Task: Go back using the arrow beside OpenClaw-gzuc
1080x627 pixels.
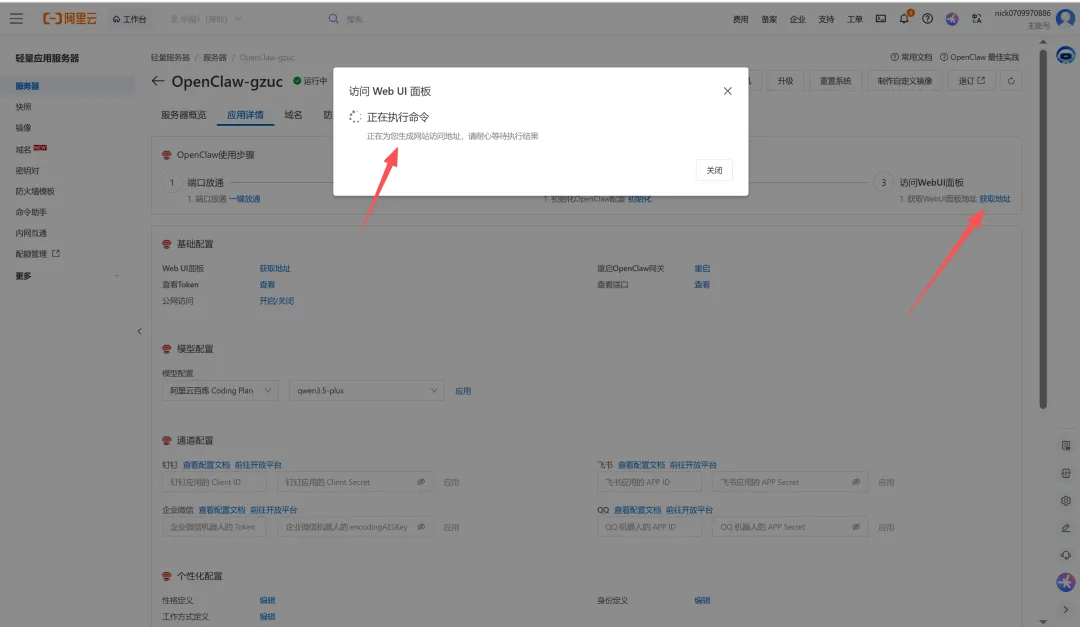Action: [158, 81]
